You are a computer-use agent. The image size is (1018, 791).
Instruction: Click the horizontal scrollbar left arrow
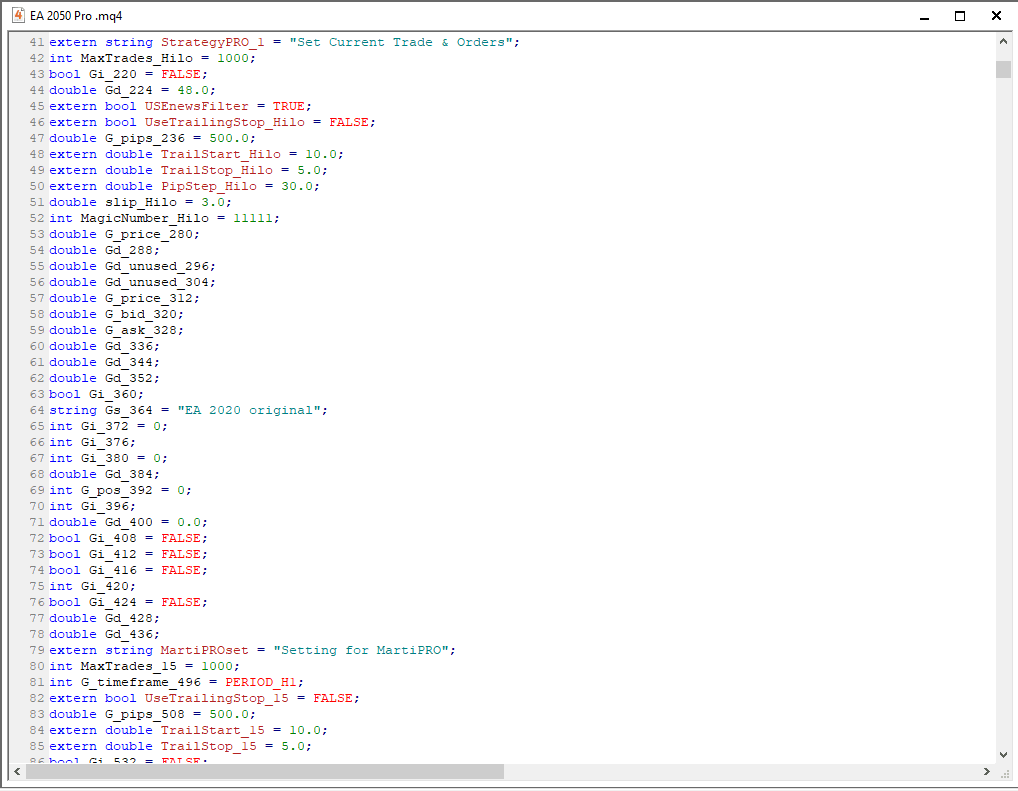tap(17, 772)
